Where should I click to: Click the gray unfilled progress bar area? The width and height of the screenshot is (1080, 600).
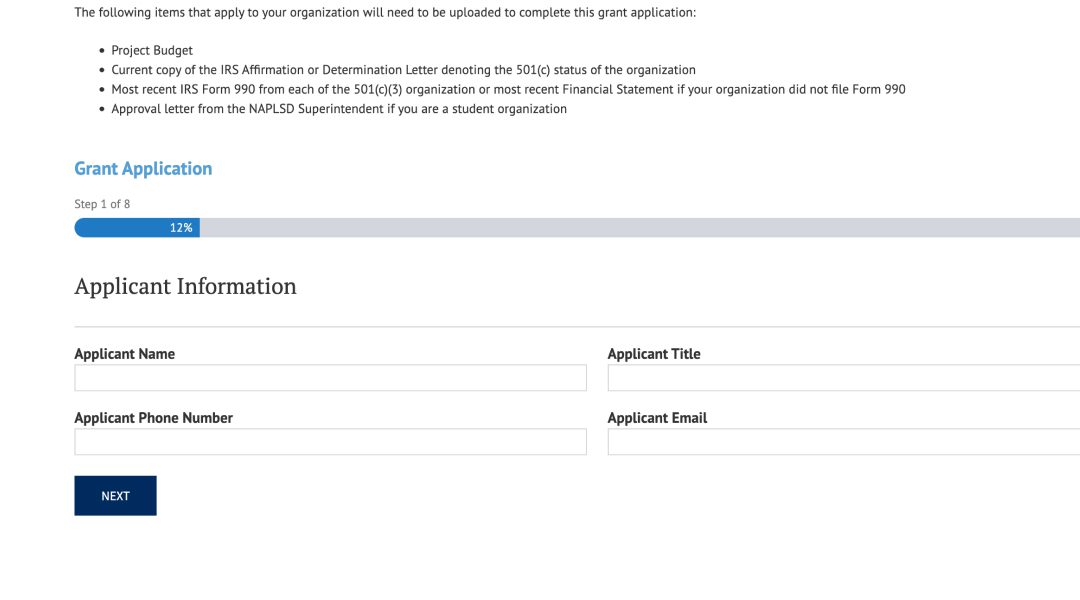point(640,228)
